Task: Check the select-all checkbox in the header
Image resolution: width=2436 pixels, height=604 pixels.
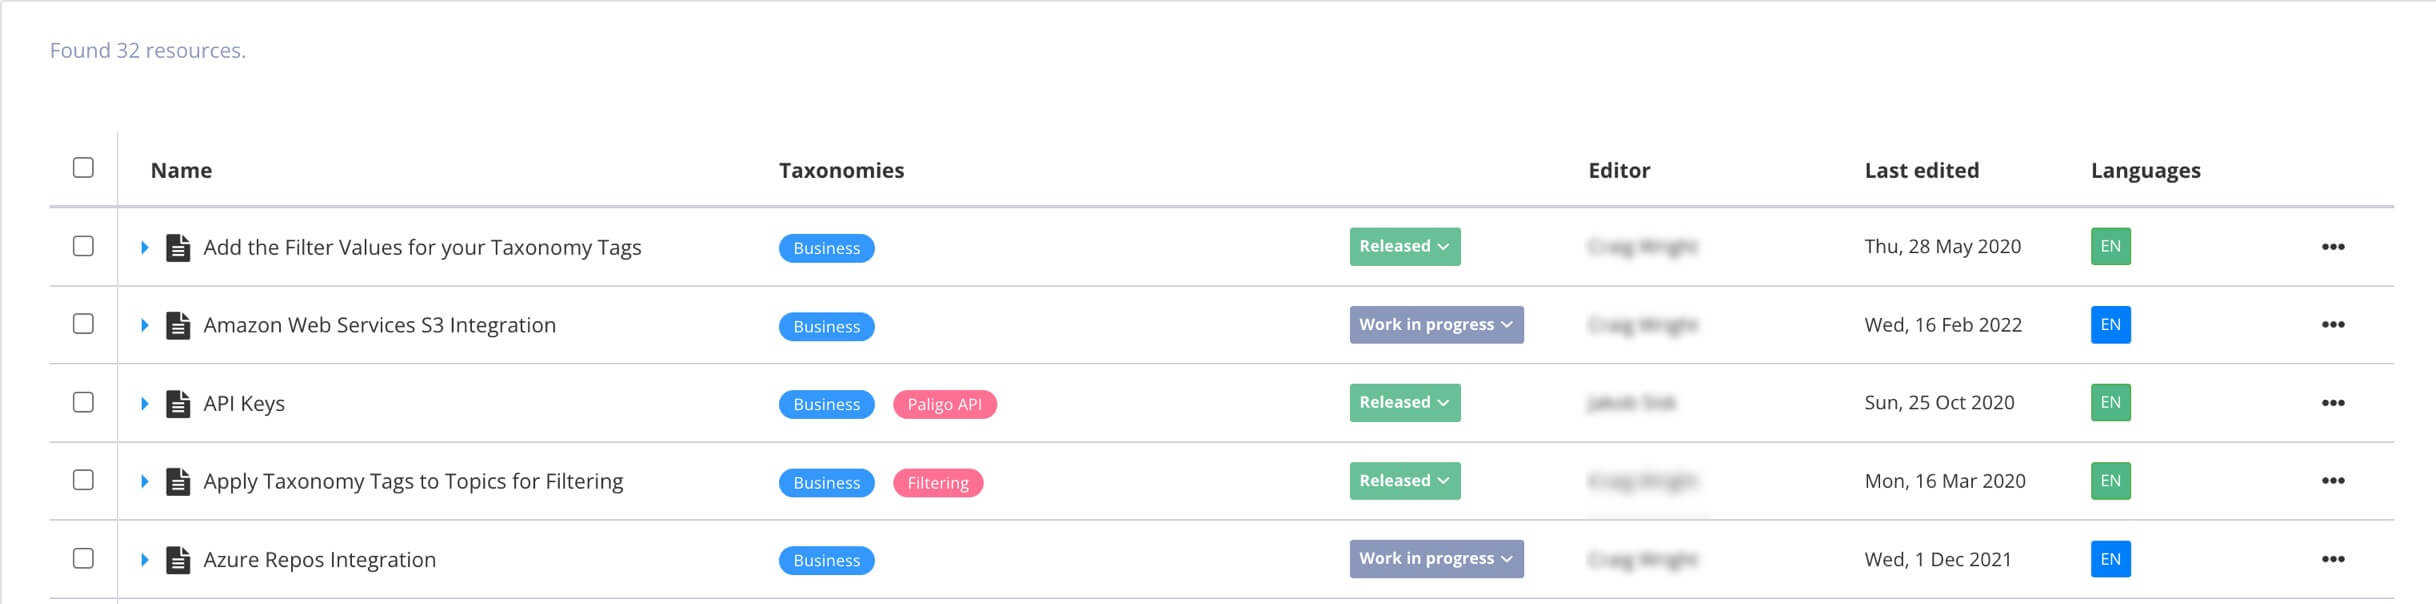Action: [84, 168]
